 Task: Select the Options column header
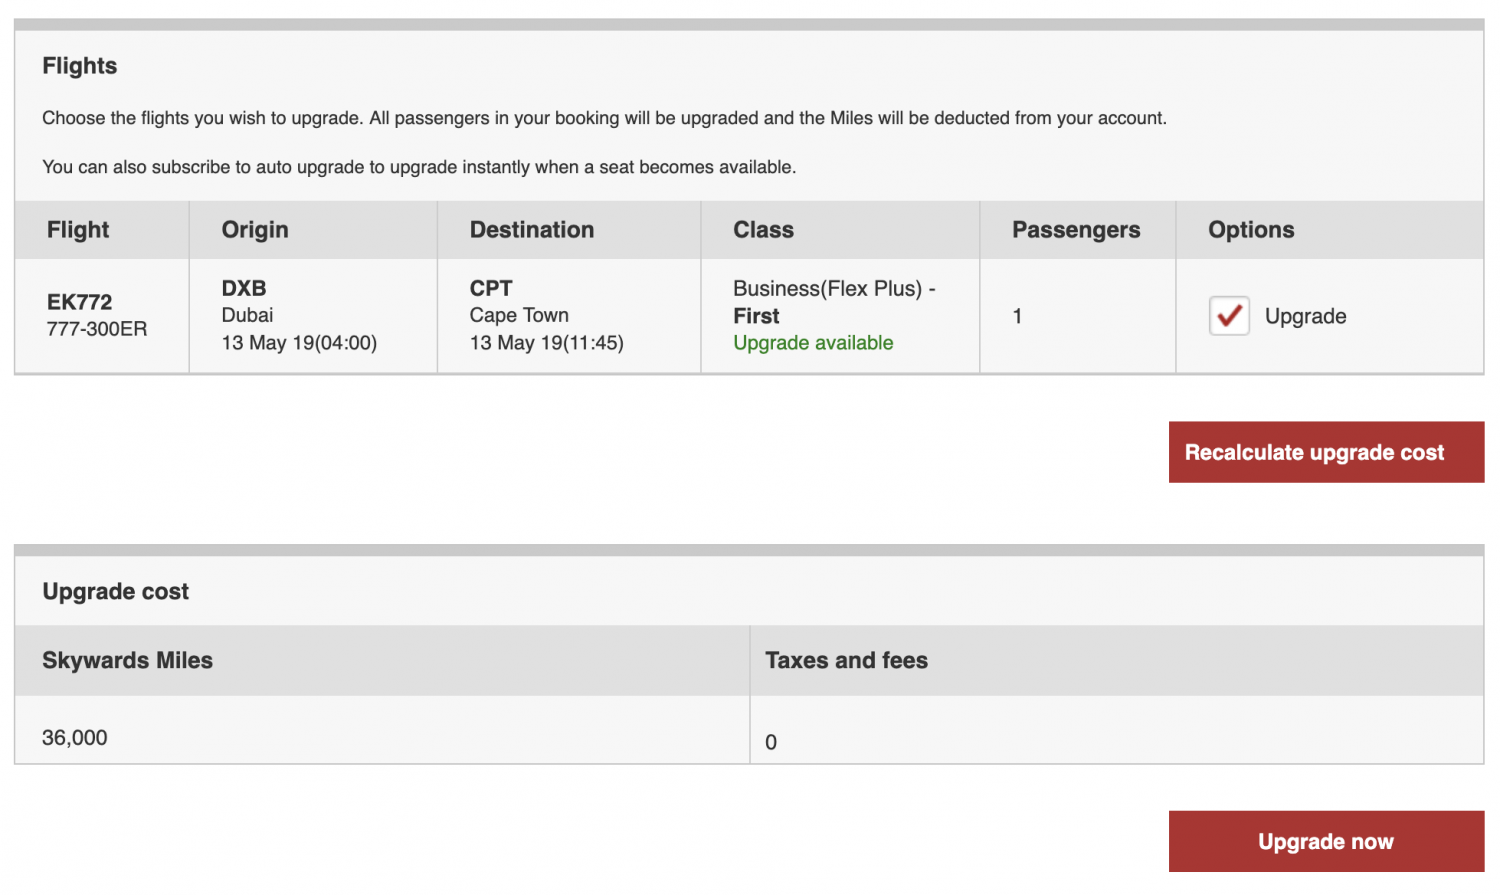1250,229
